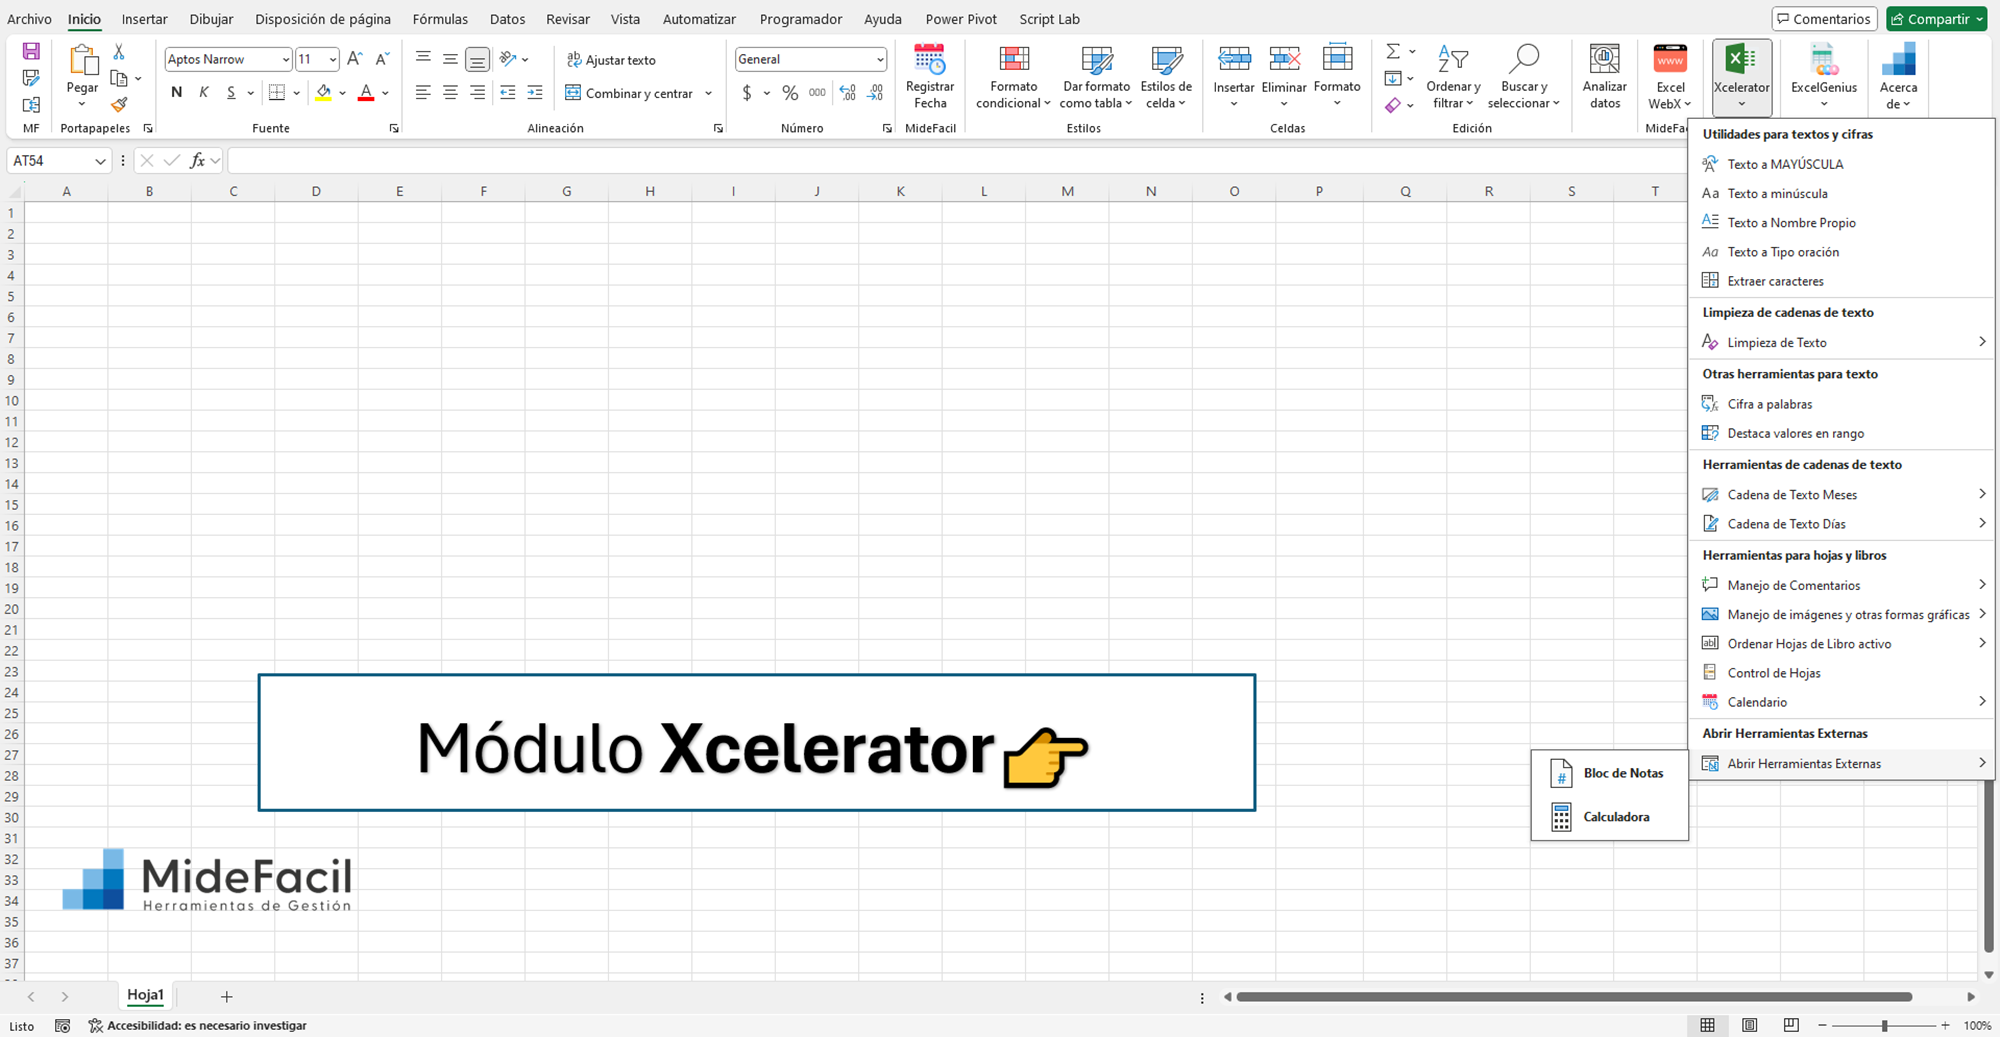Image resolution: width=2000 pixels, height=1037 pixels.
Task: Select Texto a MAYÚSCULA menu item
Action: pos(1842,164)
